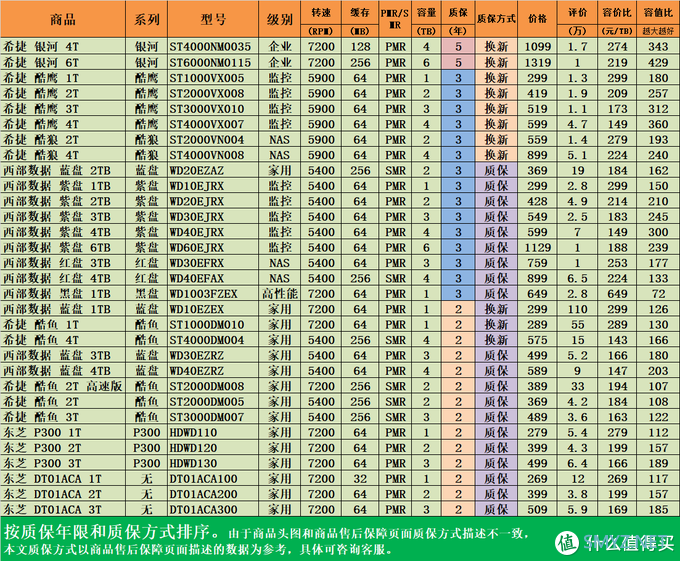Image resolution: width=680 pixels, height=561 pixels.
Task: Click the 容值比 header cell
Action: [x=658, y=19]
